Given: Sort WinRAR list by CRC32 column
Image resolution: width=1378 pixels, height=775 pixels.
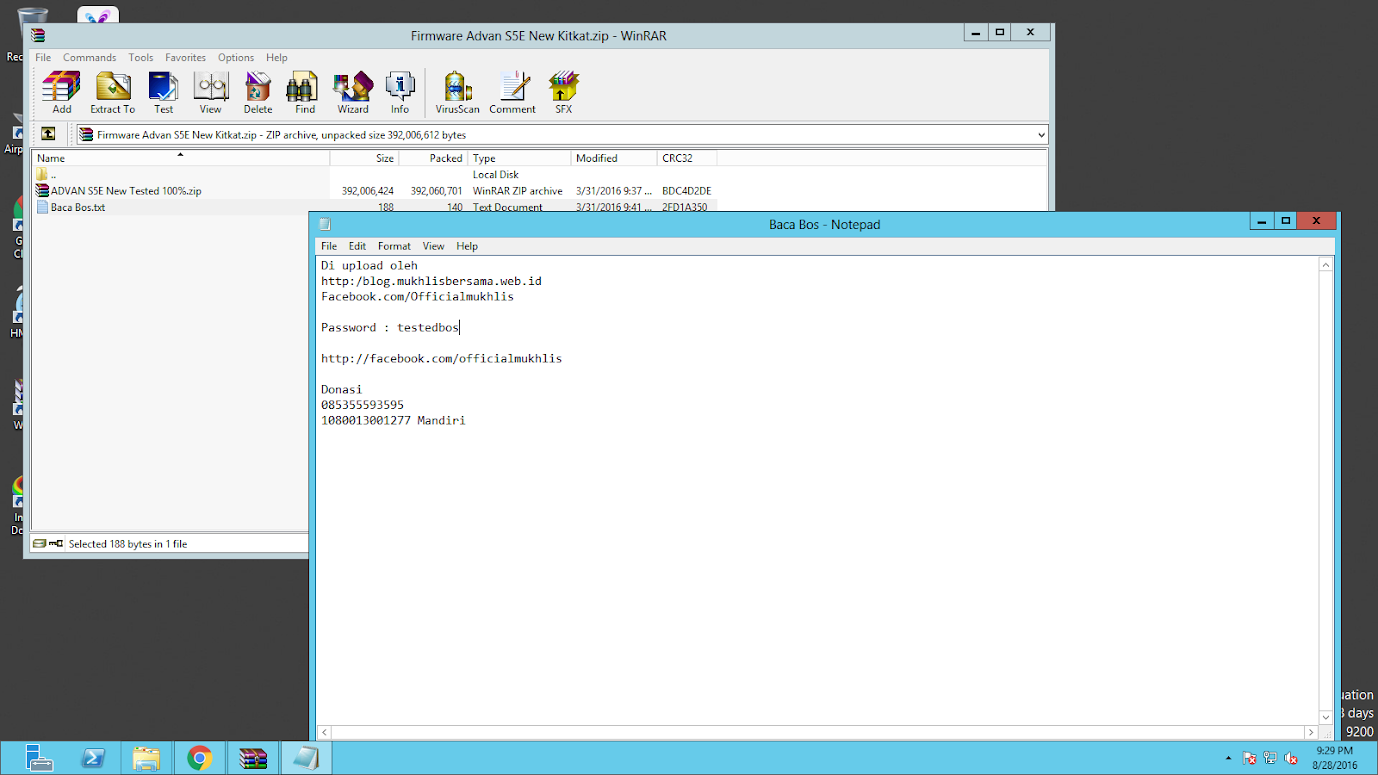Looking at the screenshot, I should (687, 158).
